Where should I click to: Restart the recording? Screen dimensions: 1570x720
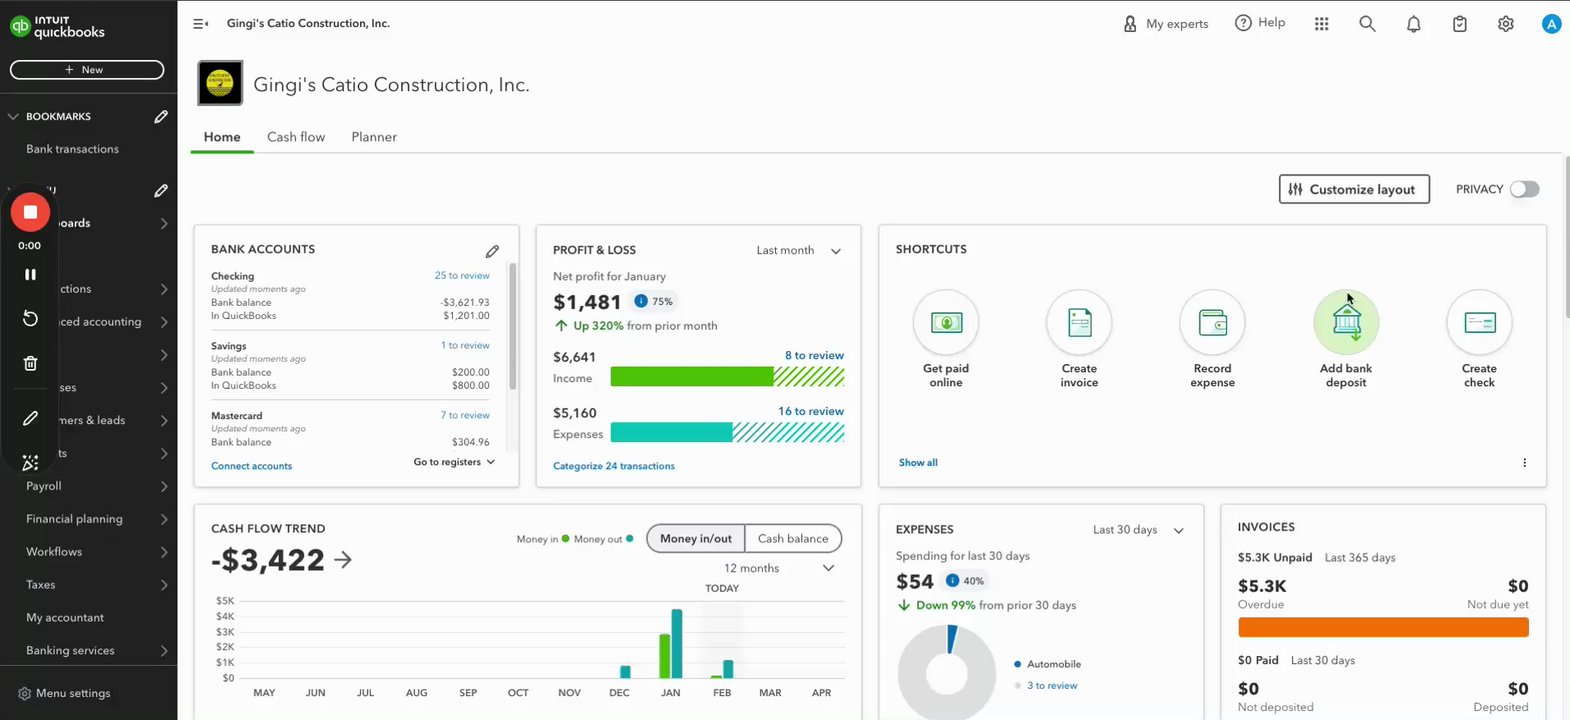point(30,318)
